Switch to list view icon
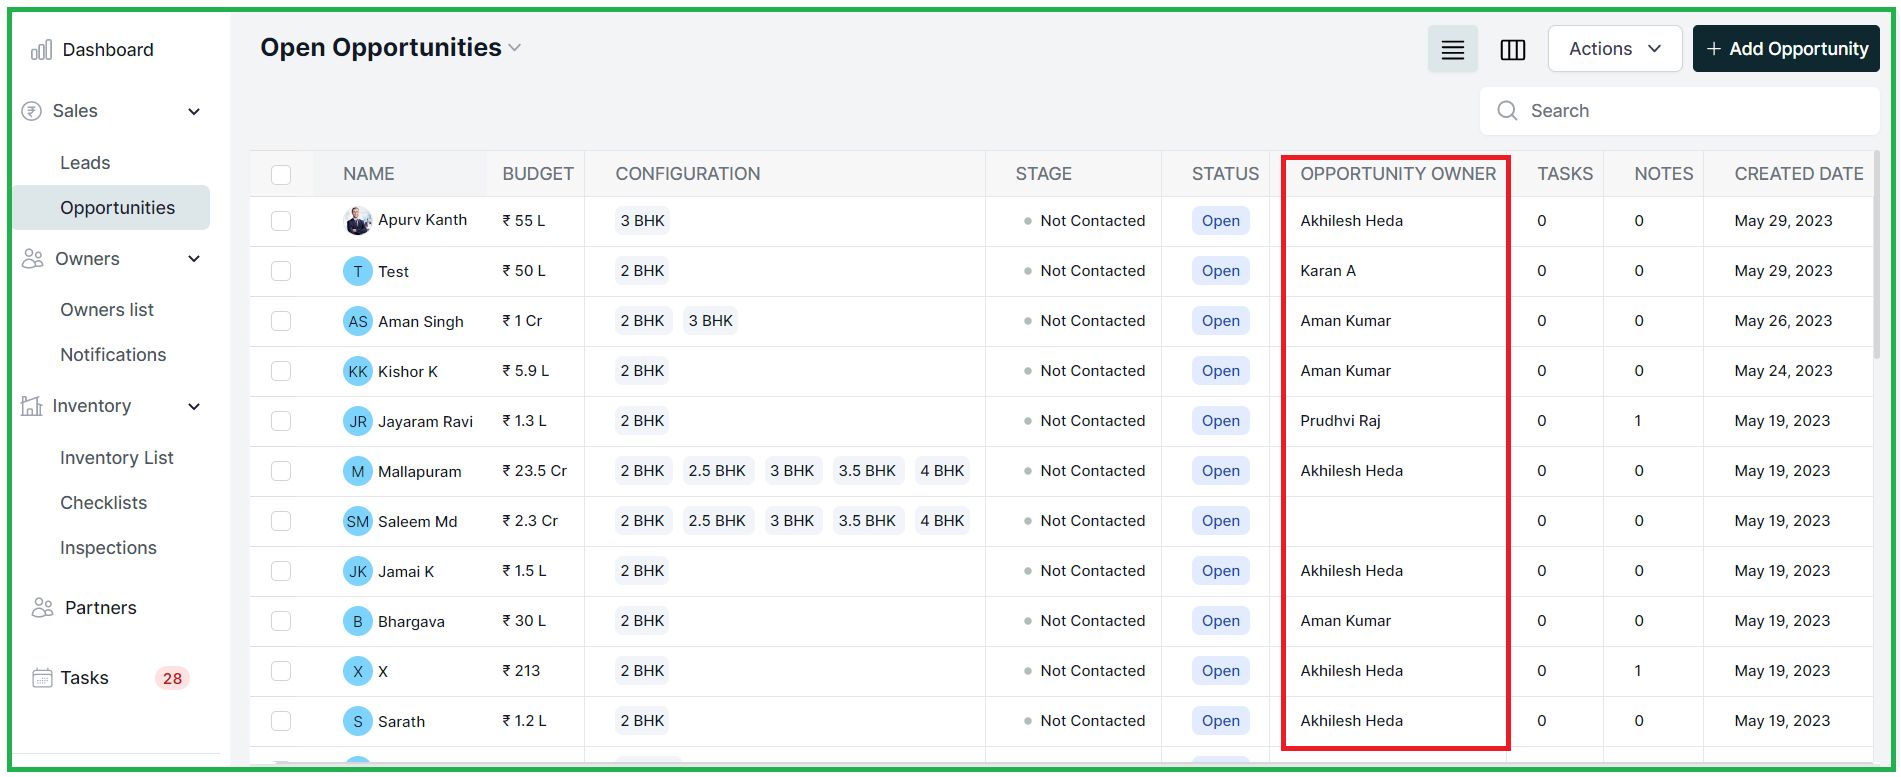 [x=1452, y=49]
